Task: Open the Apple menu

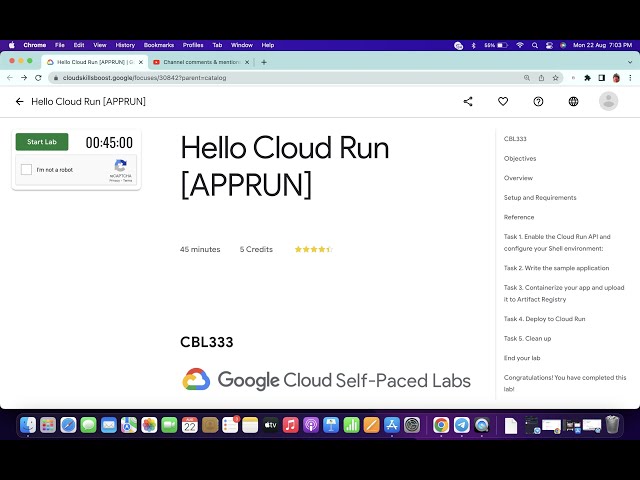Action: 12,45
